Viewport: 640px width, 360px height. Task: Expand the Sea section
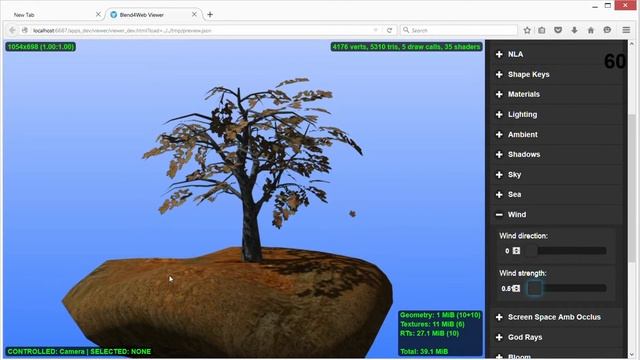(x=557, y=195)
